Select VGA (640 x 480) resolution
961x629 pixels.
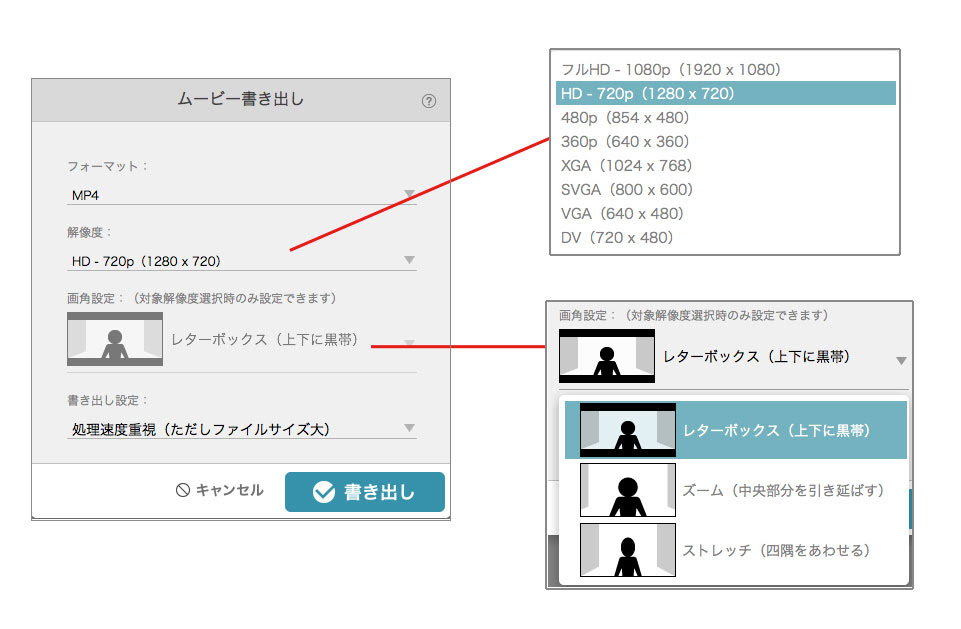726,213
